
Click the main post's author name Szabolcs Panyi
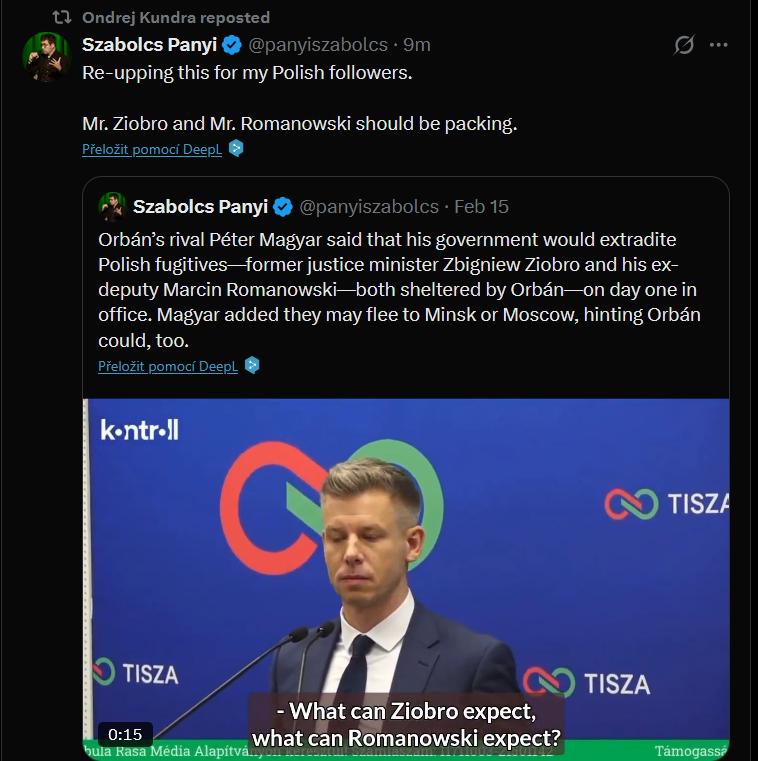(x=149, y=45)
